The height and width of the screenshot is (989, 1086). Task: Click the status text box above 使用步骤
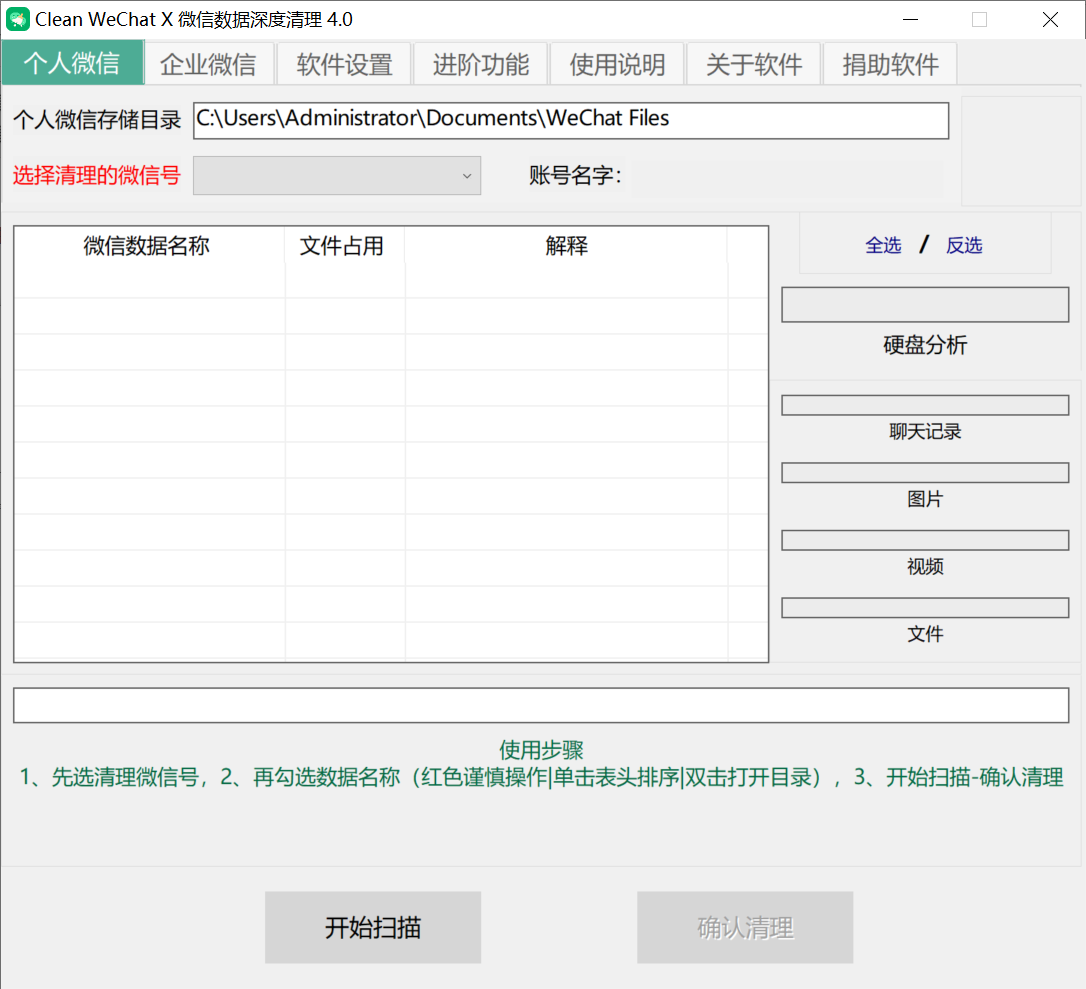(541, 705)
